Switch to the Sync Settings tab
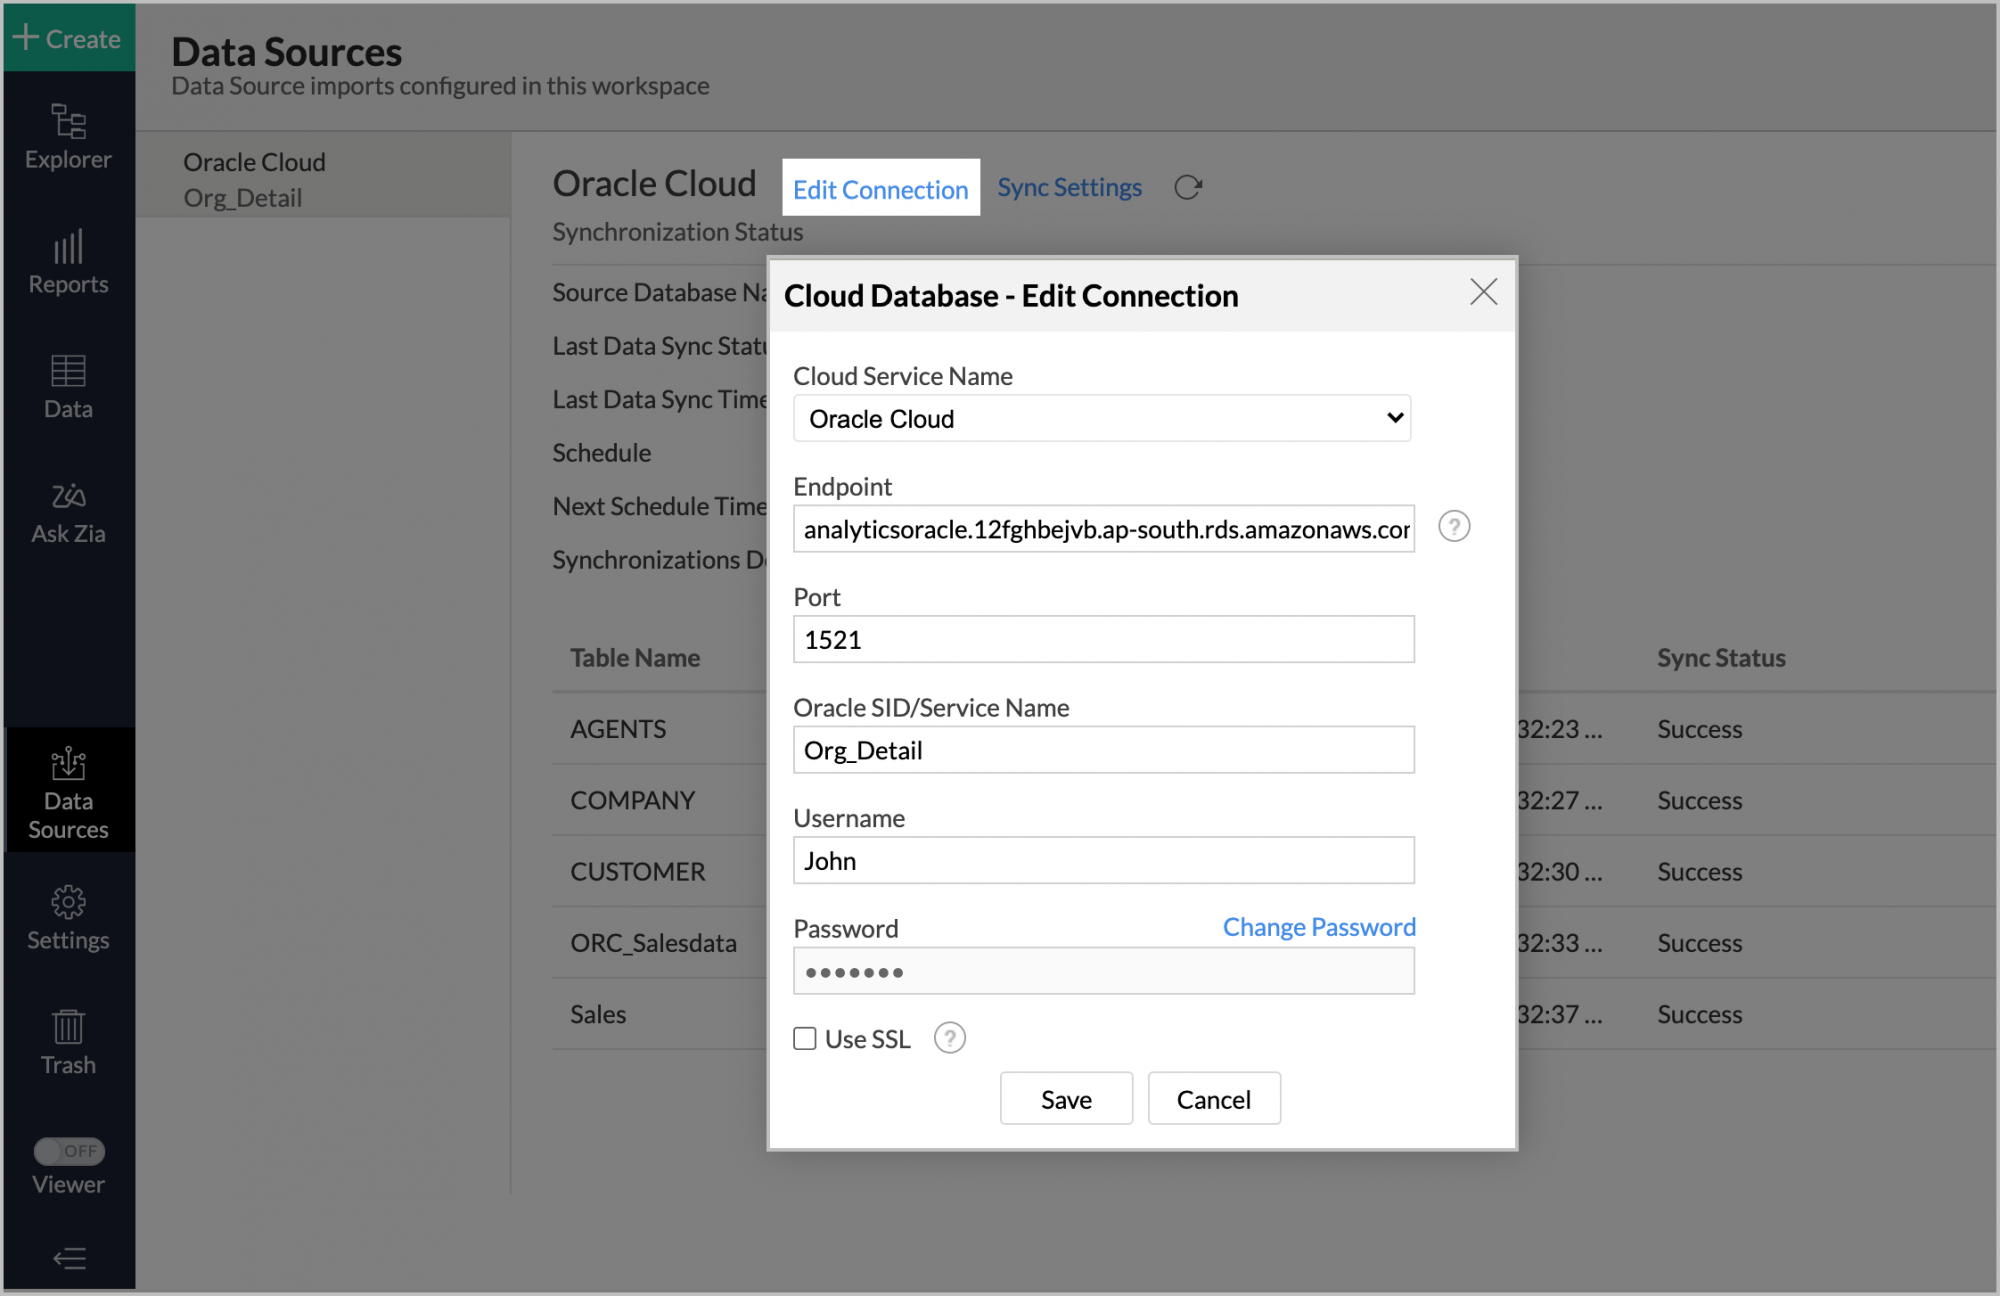This screenshot has width=2000, height=1296. (1069, 187)
